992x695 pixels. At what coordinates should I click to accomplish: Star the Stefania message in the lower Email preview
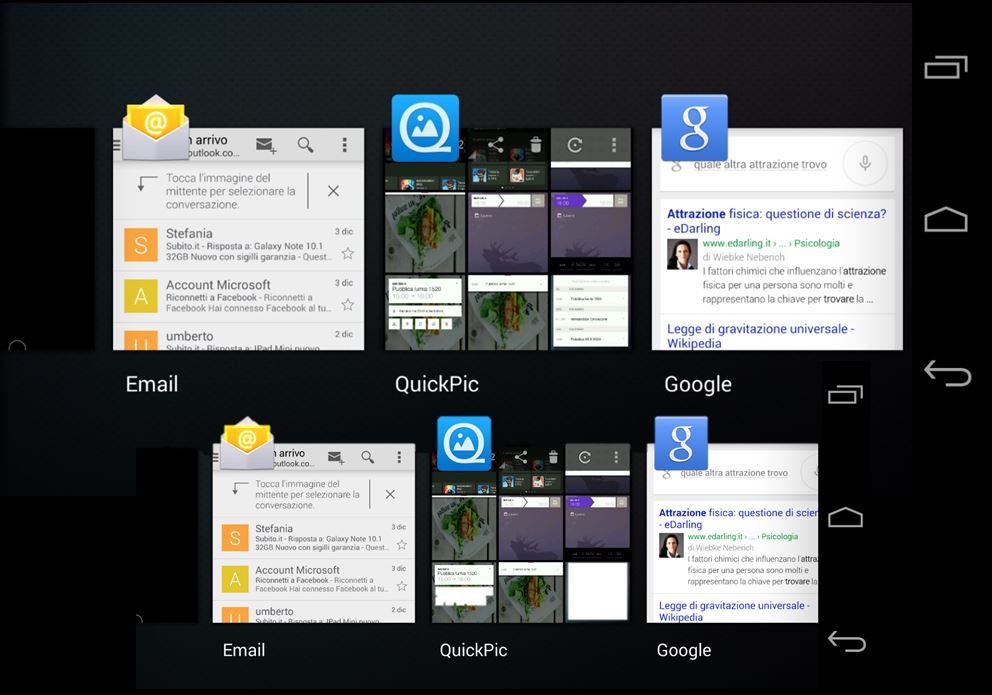[402, 544]
